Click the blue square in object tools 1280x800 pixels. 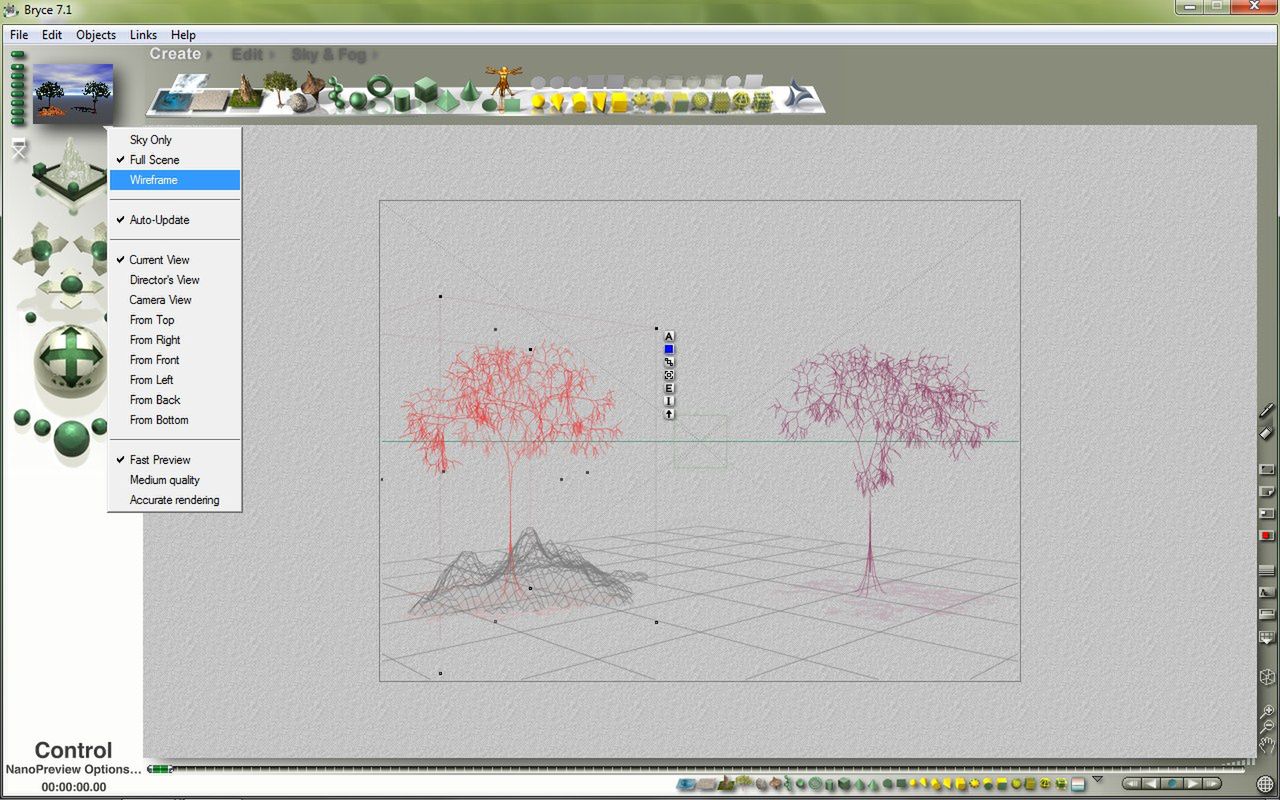[x=669, y=349]
